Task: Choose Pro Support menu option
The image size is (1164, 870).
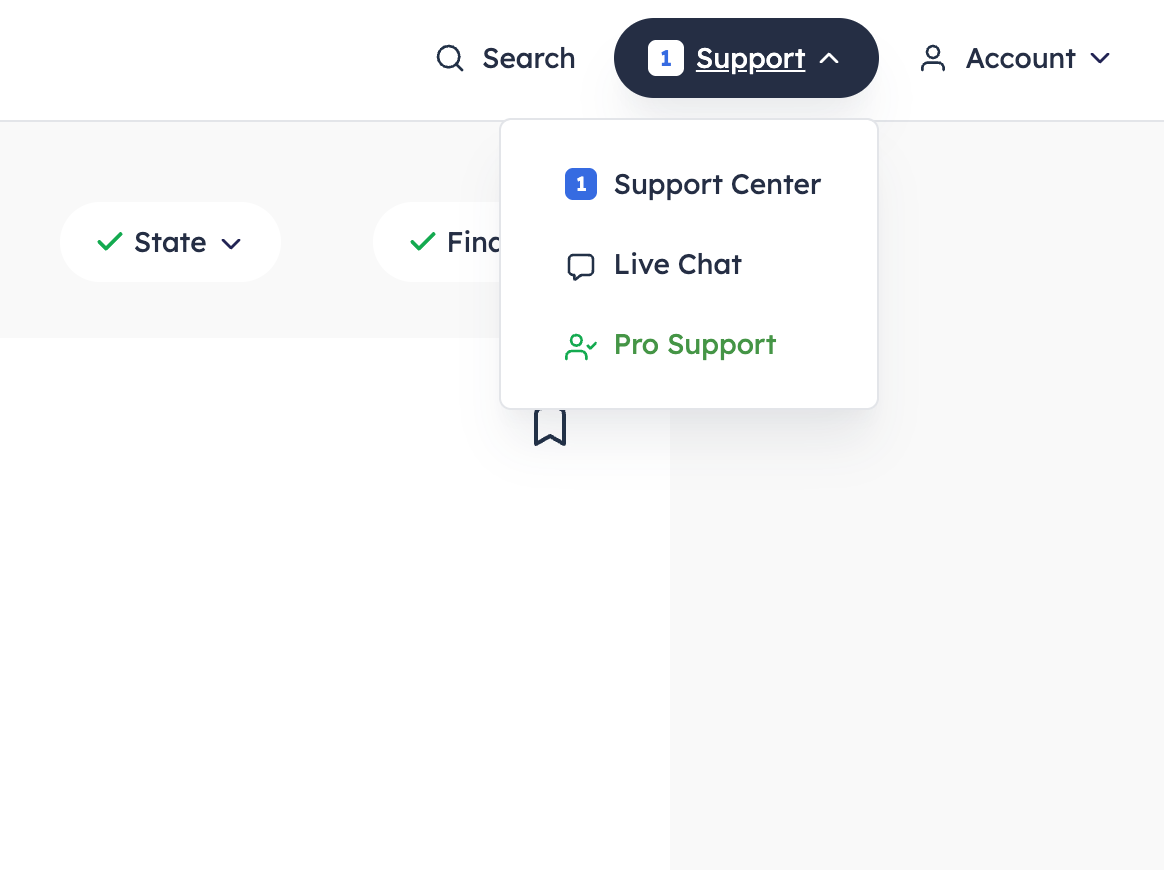Action: coord(695,345)
